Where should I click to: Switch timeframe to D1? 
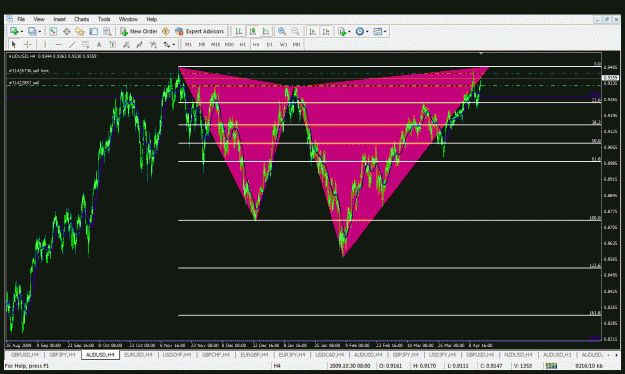pos(269,44)
